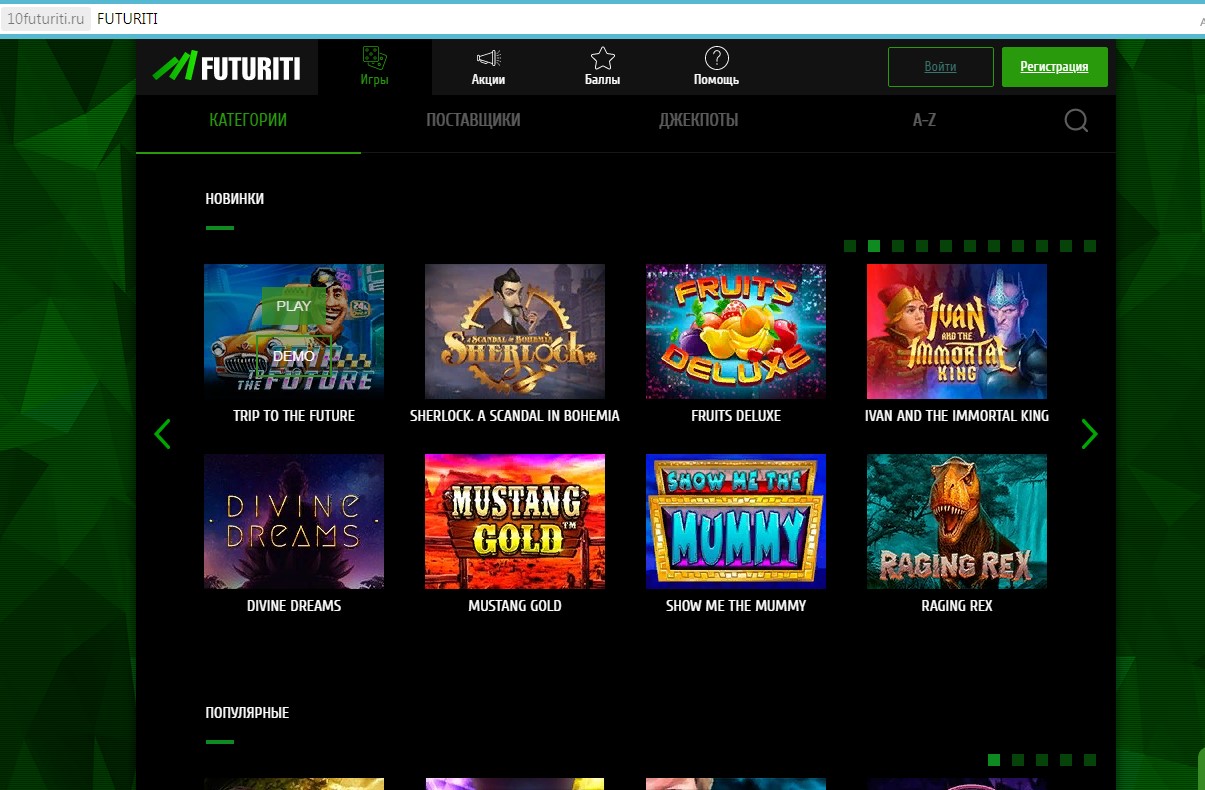Select last Популярные carousel page dot

click(1090, 760)
